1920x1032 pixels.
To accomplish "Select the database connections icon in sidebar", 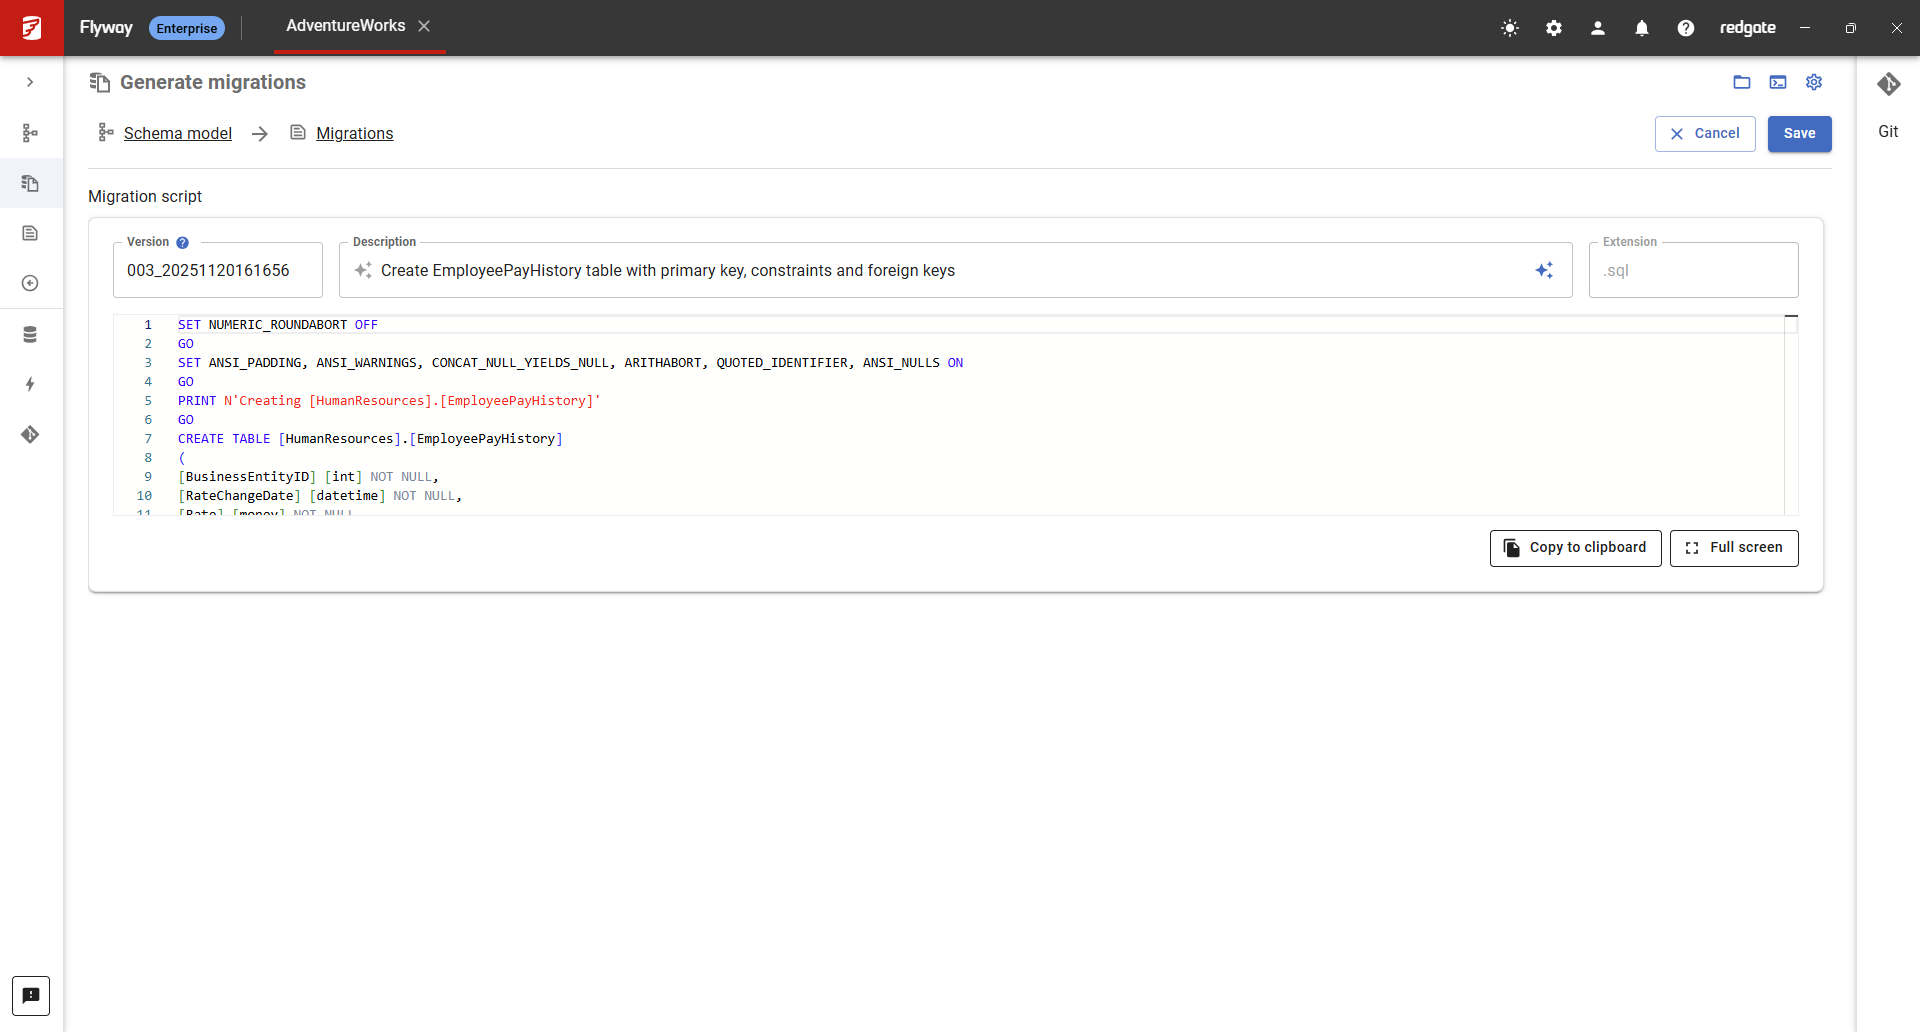I will pos(30,334).
